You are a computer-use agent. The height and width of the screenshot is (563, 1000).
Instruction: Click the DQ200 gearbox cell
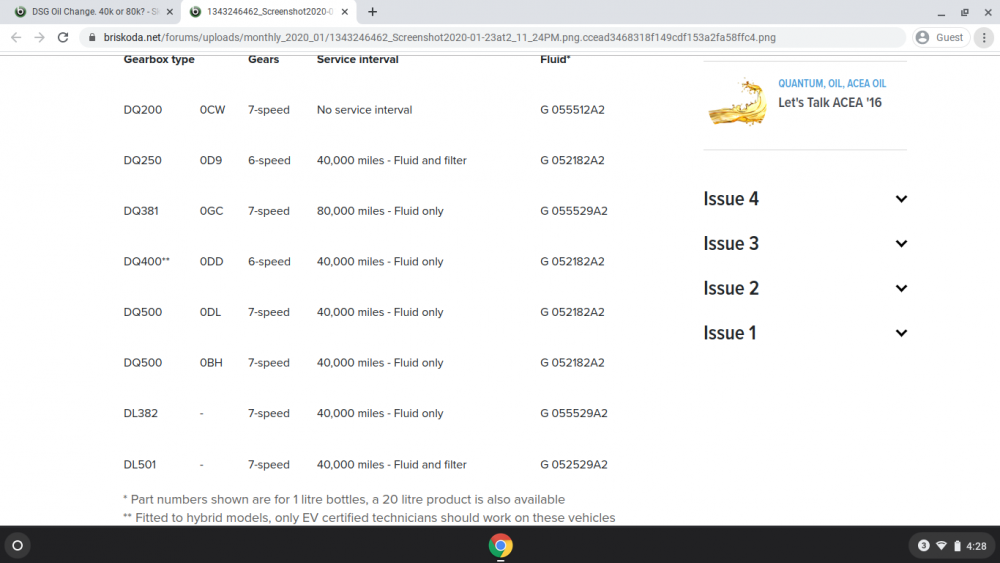click(143, 110)
